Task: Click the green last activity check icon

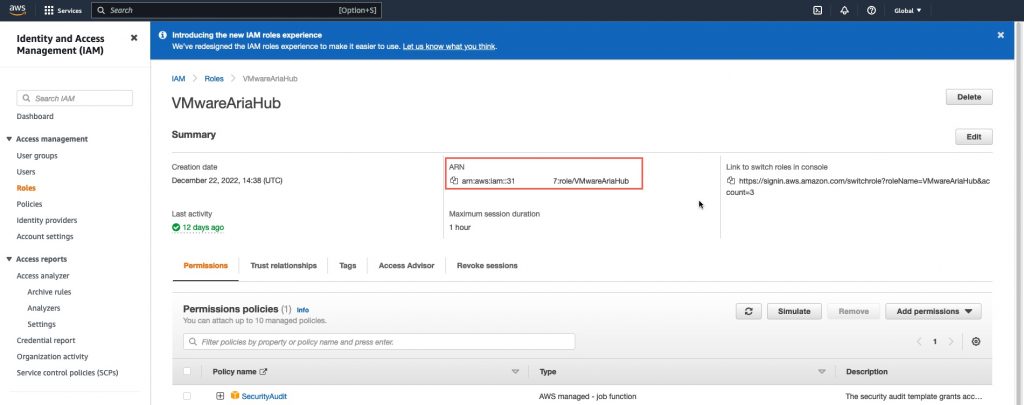Action: 176,227
